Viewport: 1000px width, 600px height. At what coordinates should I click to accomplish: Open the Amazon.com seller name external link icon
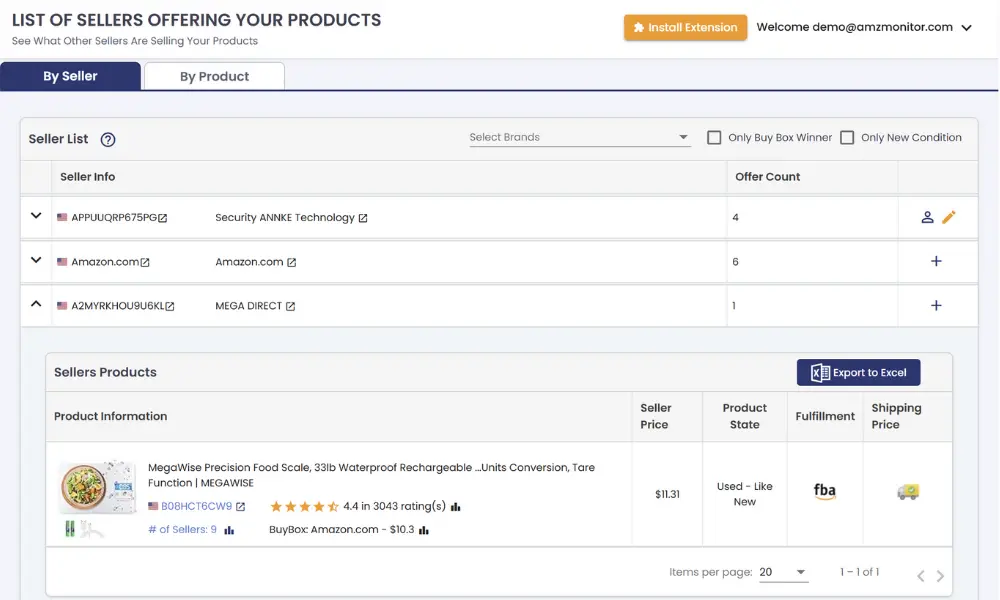click(x=291, y=262)
